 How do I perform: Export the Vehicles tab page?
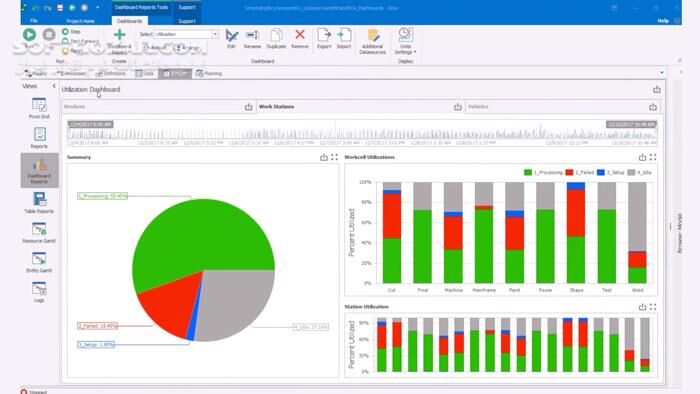(x=653, y=107)
